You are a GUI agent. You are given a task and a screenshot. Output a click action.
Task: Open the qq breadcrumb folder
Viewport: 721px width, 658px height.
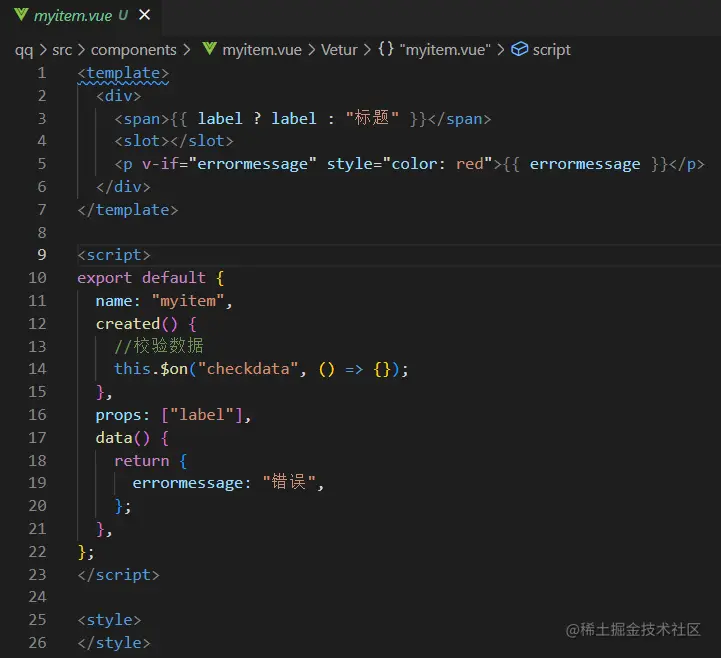[24, 50]
